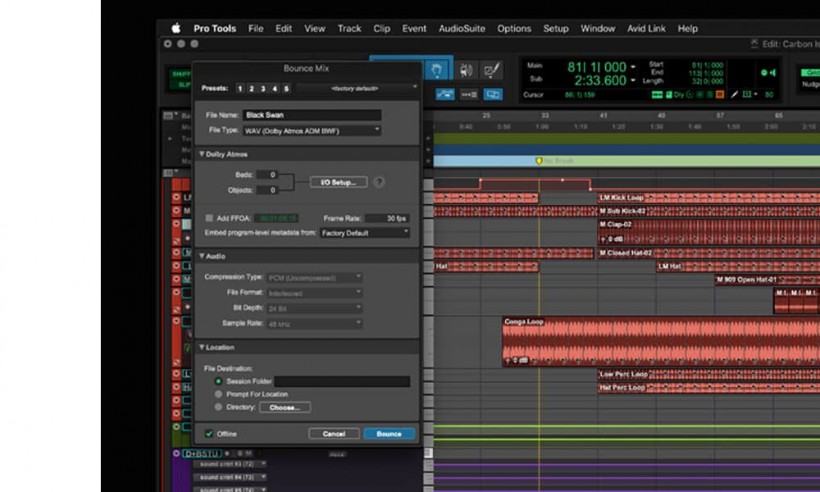Viewport: 820px width, 492px height.
Task: Open the Apple menu
Action: [176, 28]
